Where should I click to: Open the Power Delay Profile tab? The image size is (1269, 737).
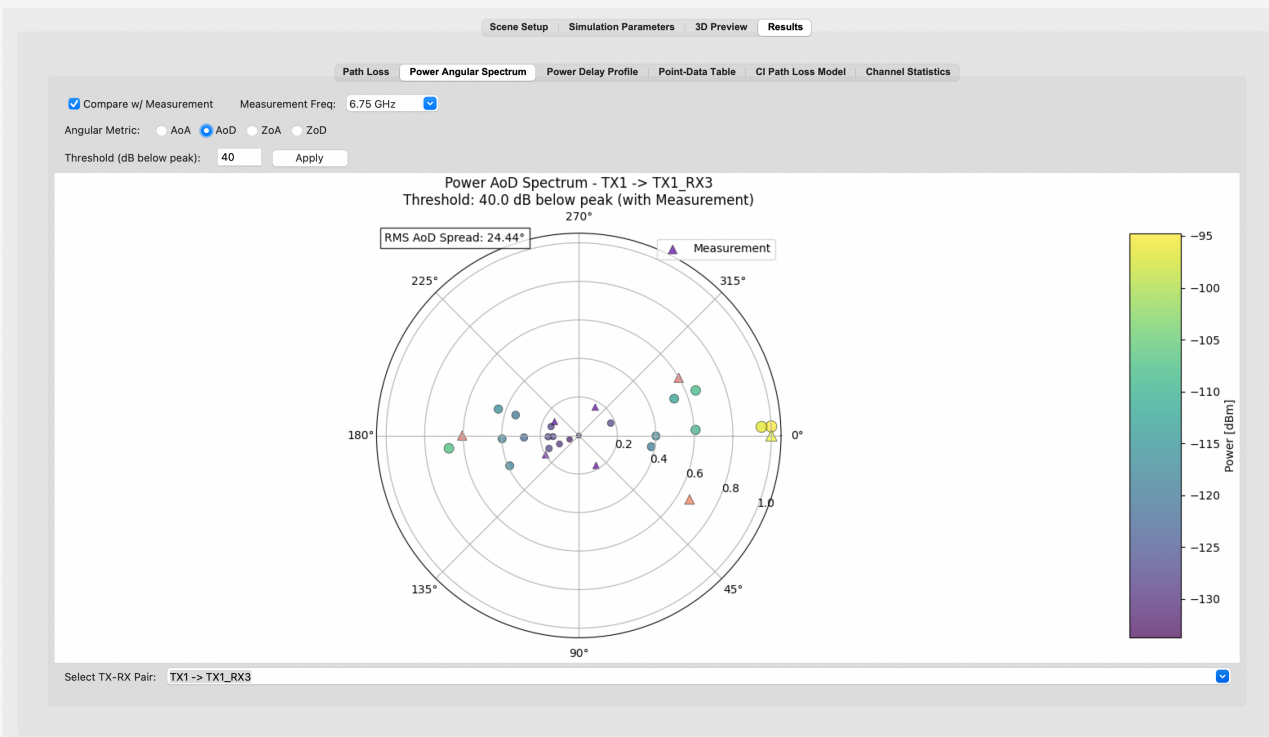pos(592,72)
